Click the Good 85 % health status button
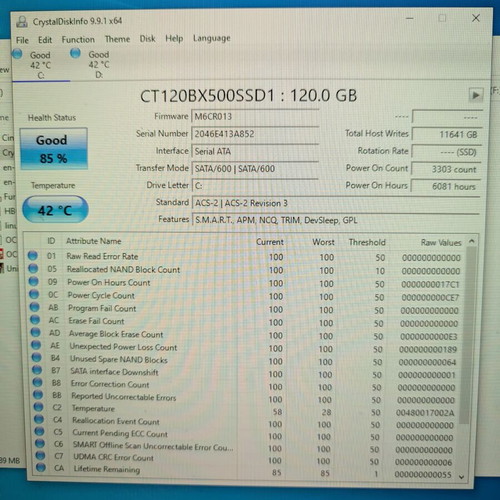Image resolution: width=500 pixels, height=500 pixels. 53,149
